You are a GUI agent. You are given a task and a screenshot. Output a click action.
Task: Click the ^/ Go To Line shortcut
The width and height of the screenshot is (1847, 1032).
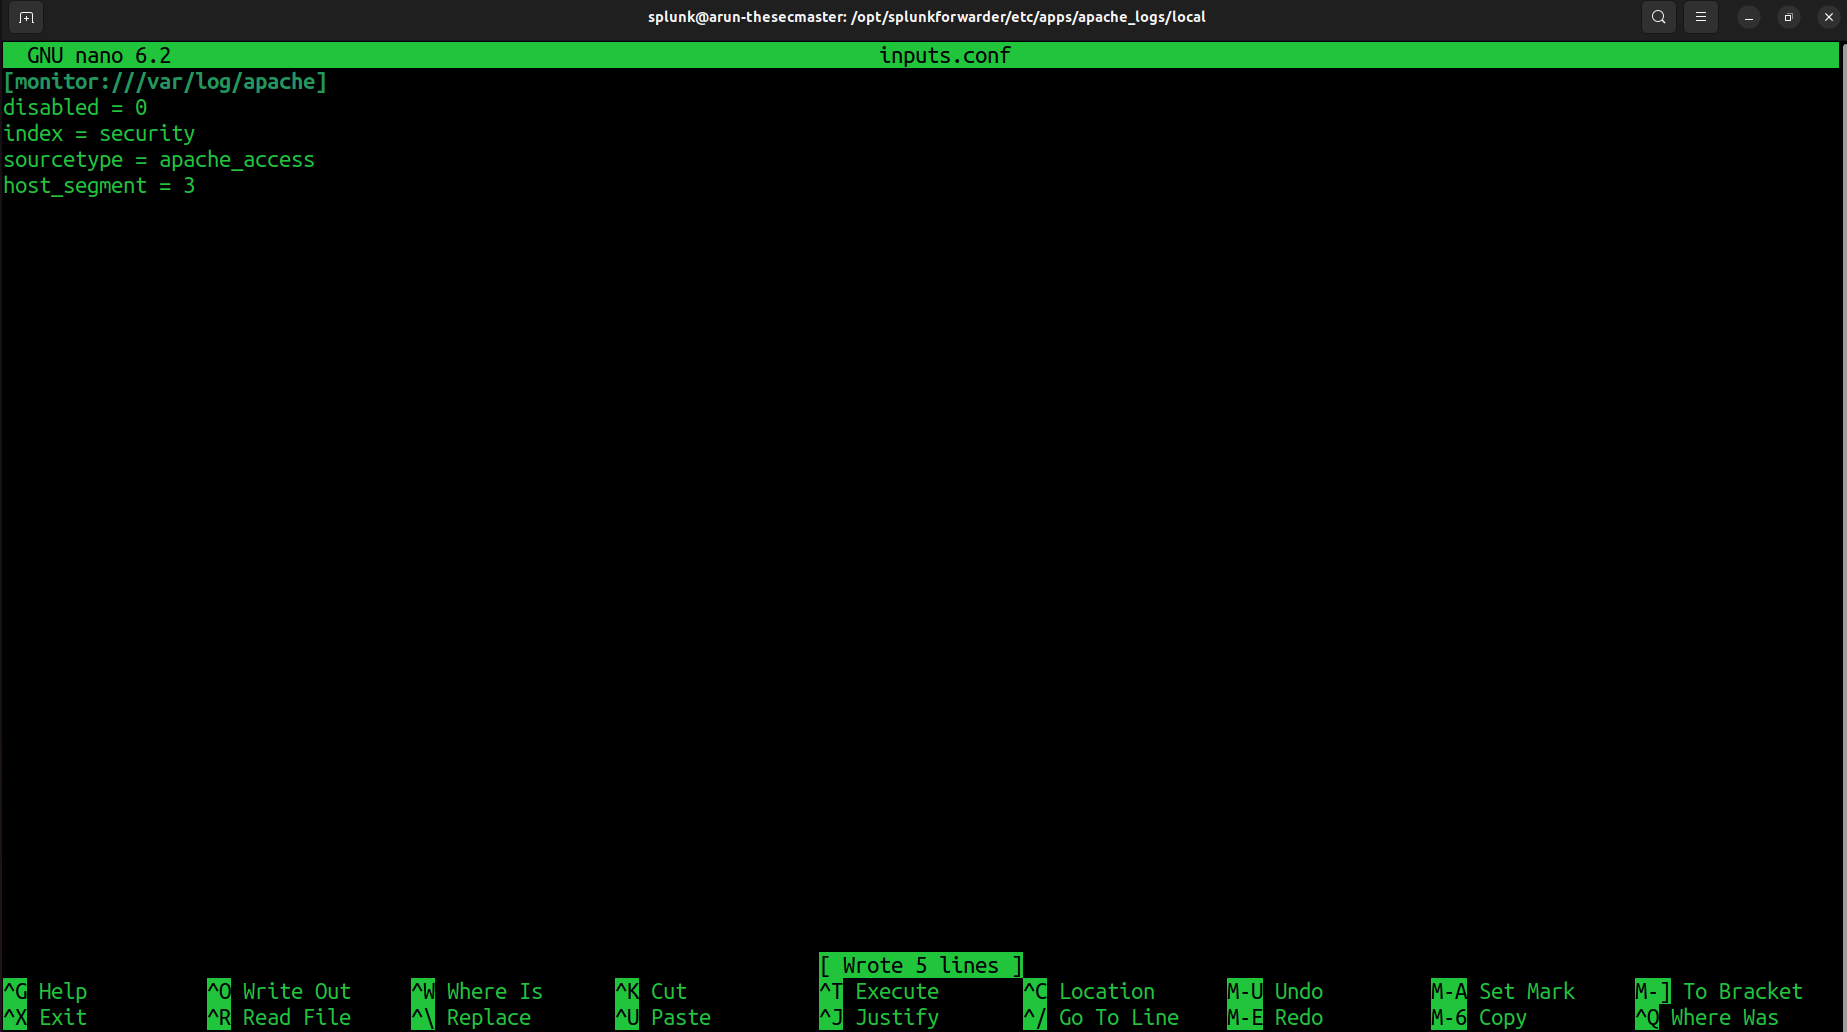pyautogui.click(x=1101, y=1017)
